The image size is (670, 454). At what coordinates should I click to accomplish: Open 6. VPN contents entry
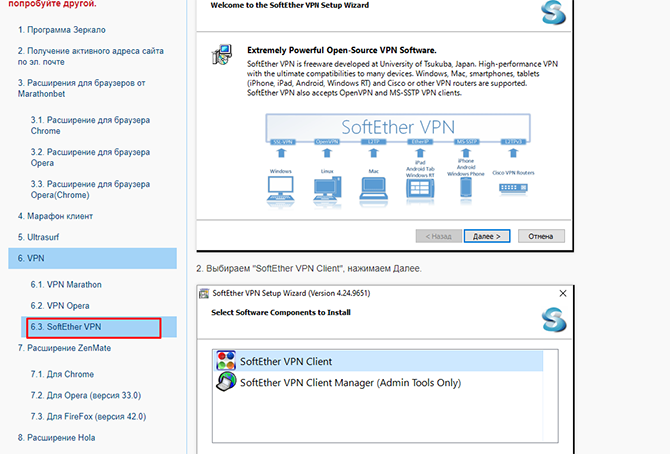tap(32, 258)
